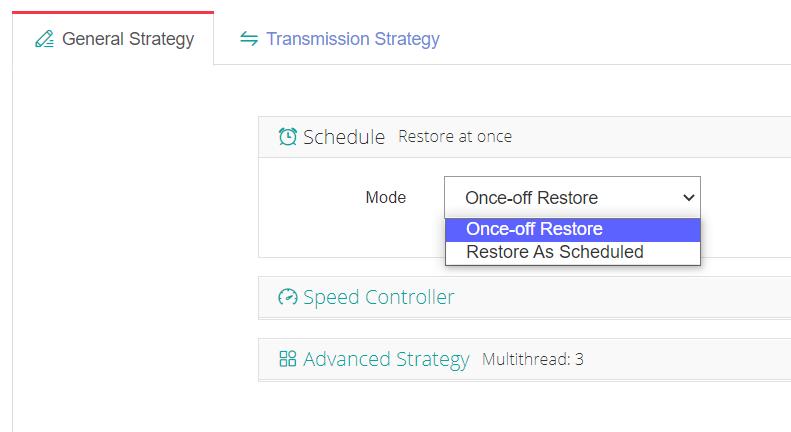Click the chevron arrow of Mode dropdown

(689, 198)
